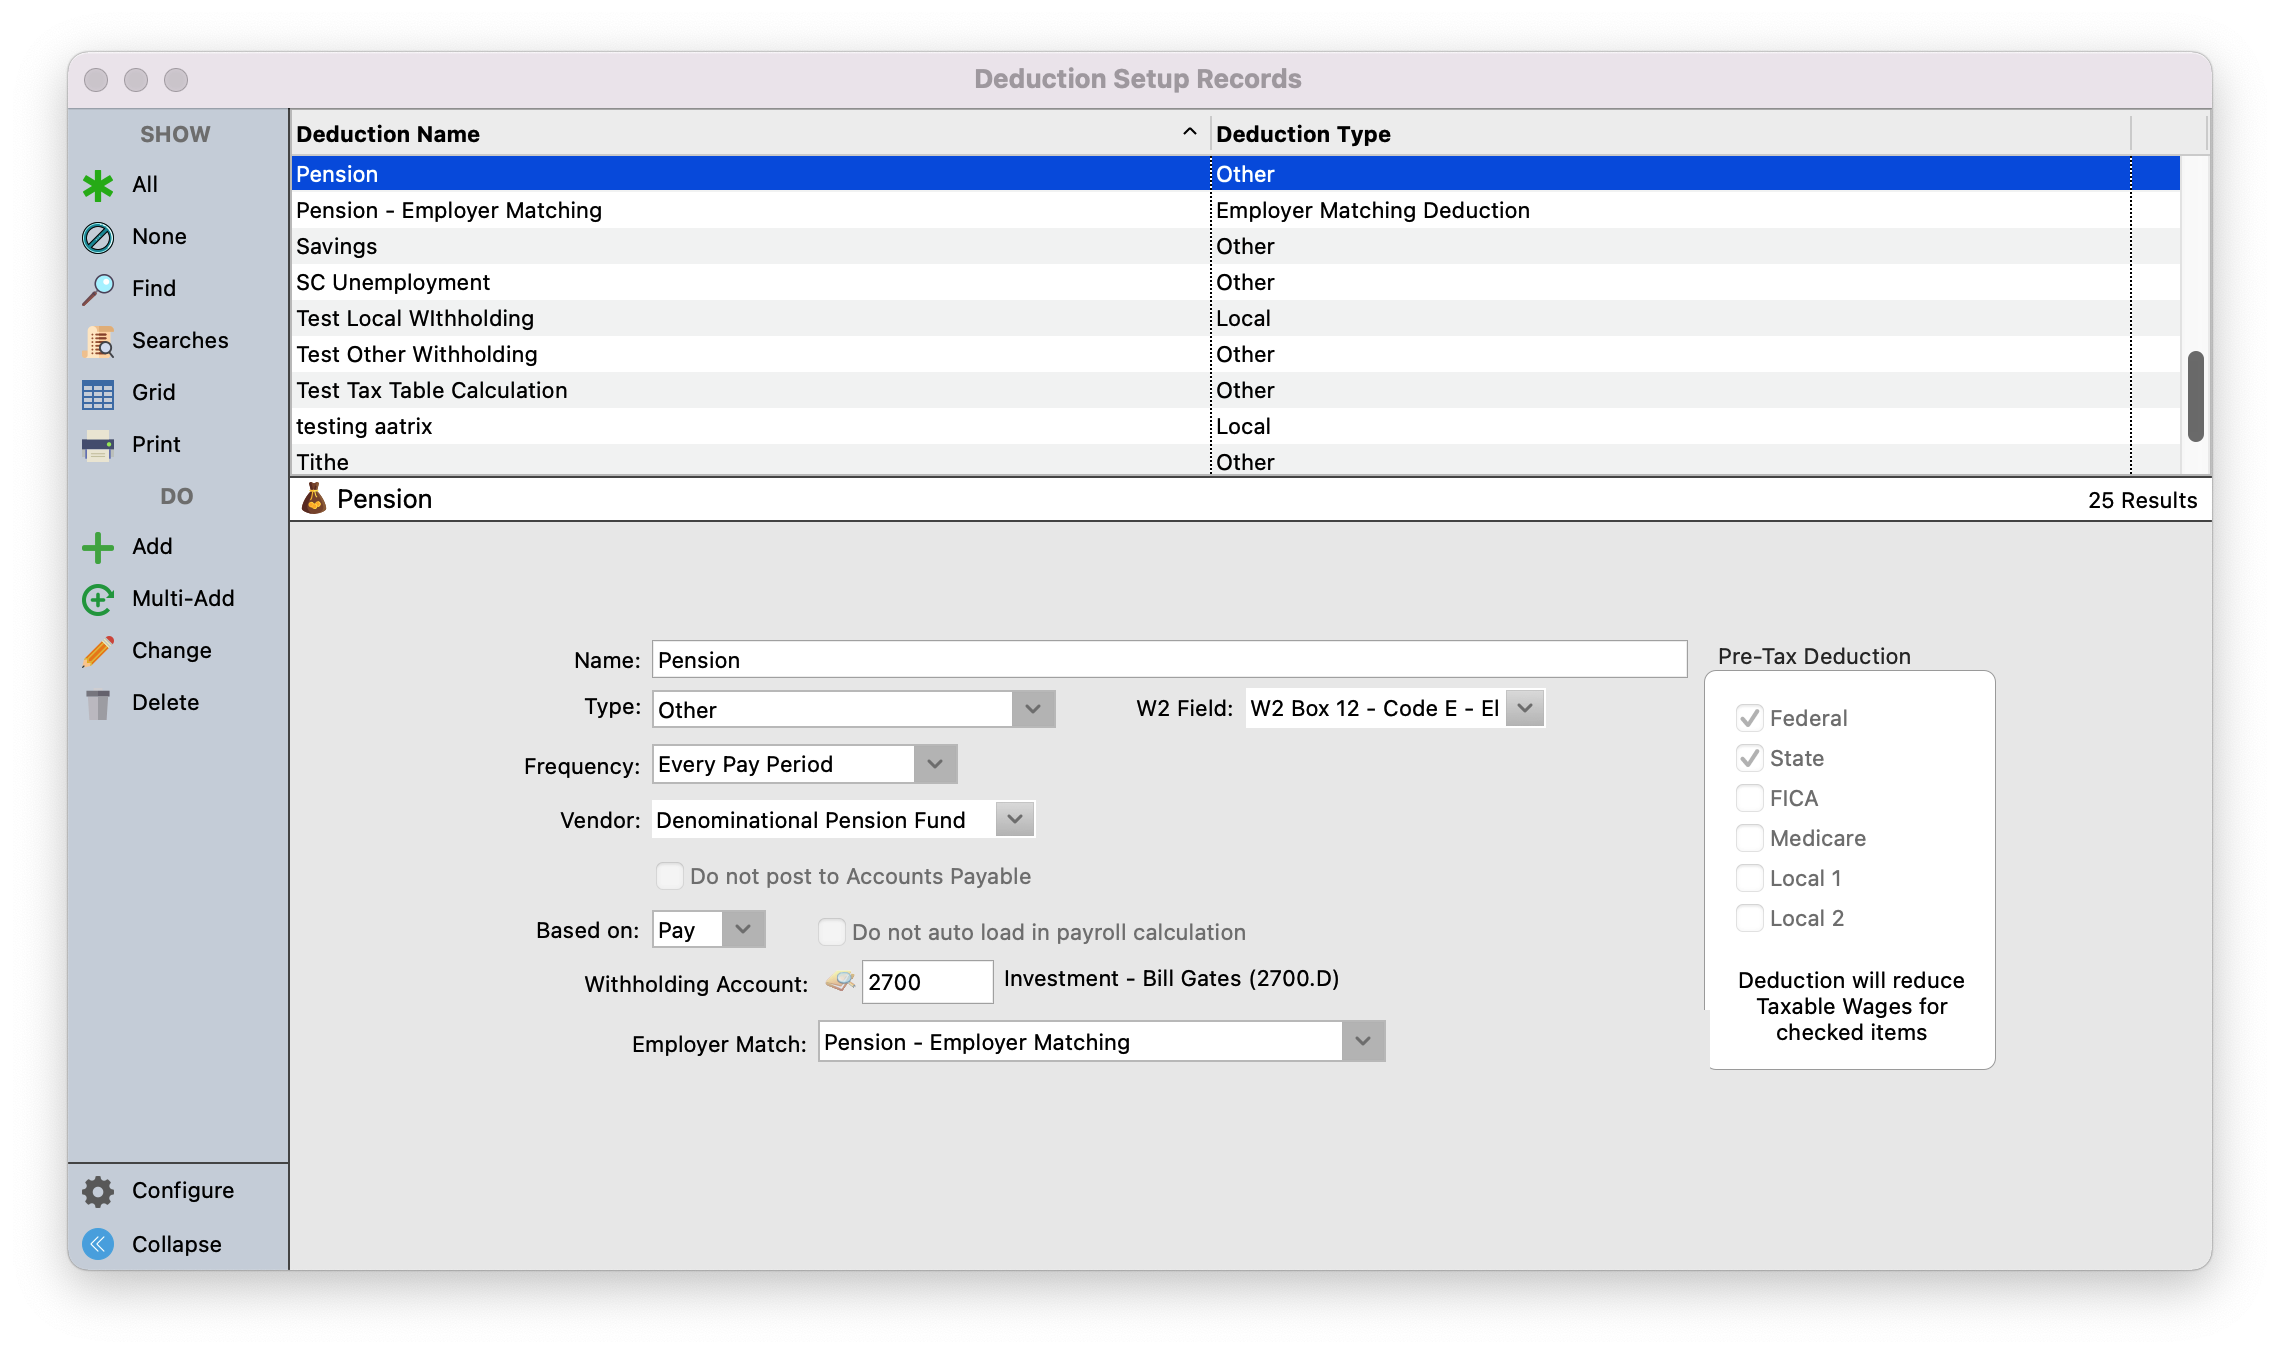Click the pencil Change icon
Screen dimensions: 2280x1354
(x=98, y=651)
